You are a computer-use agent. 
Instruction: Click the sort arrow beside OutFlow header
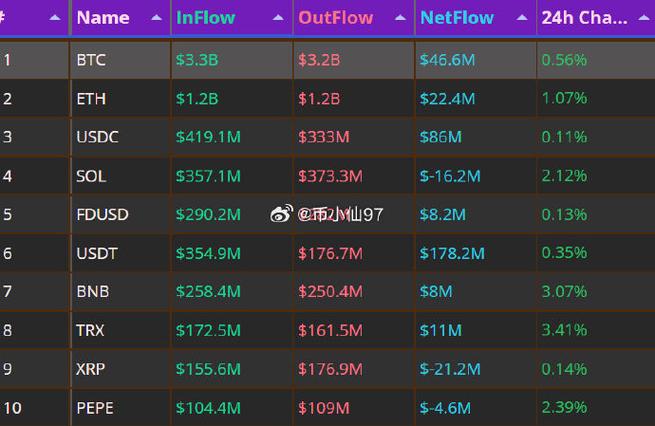[x=400, y=18]
